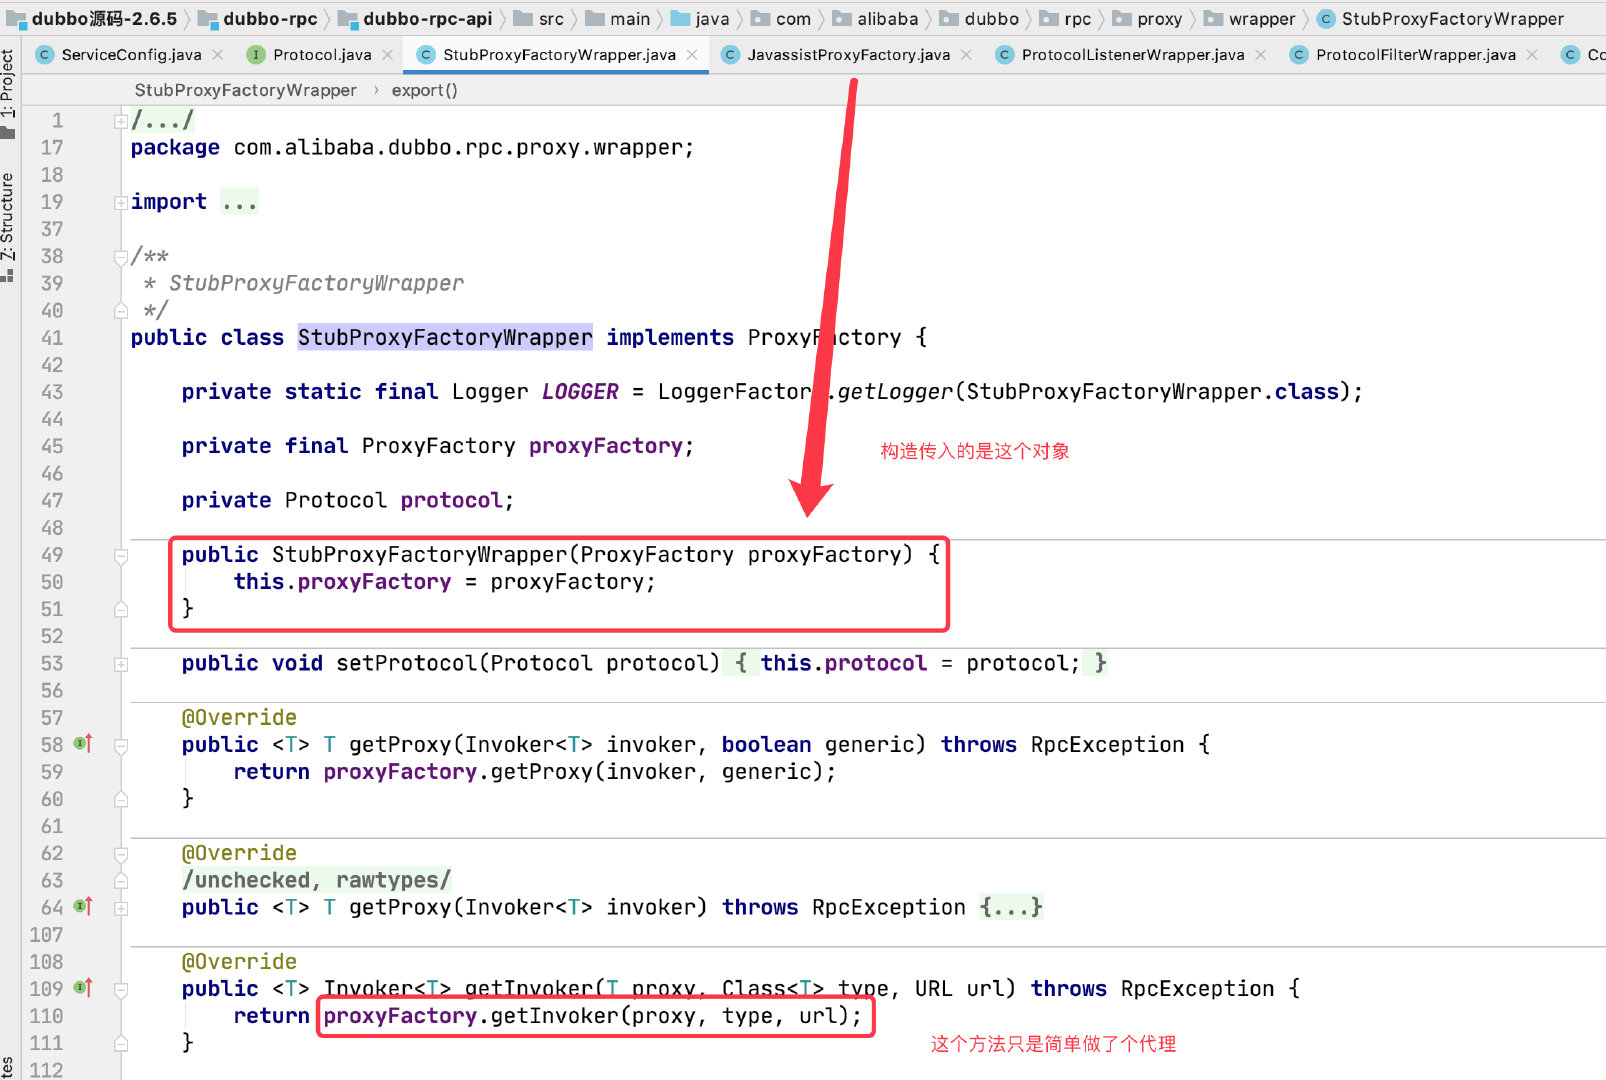Collapse the constructor at line 49

coord(121,555)
